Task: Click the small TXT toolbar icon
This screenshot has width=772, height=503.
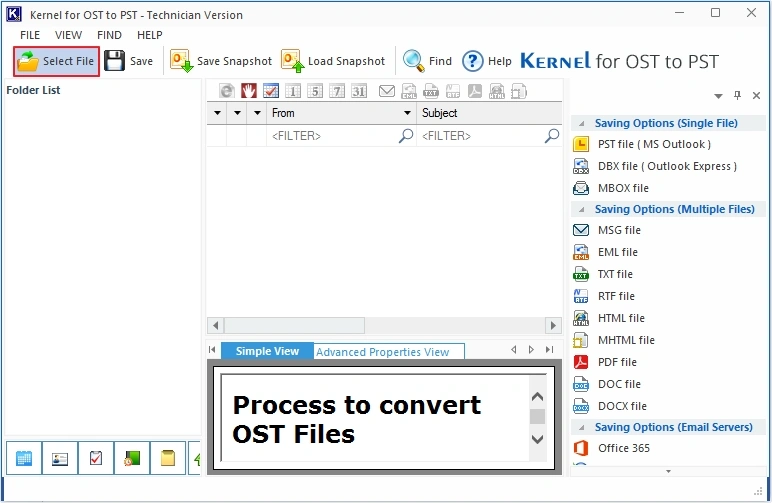Action: [431, 91]
